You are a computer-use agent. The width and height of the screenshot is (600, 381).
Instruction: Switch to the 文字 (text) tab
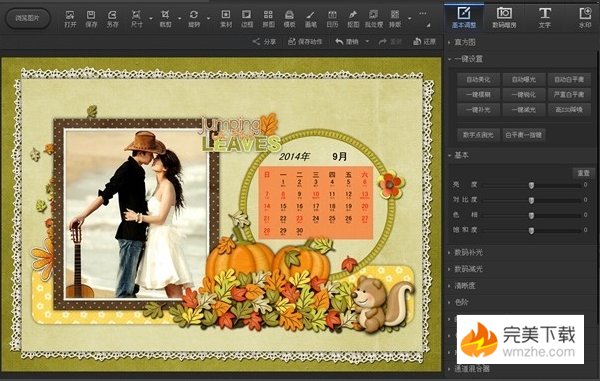click(x=544, y=18)
